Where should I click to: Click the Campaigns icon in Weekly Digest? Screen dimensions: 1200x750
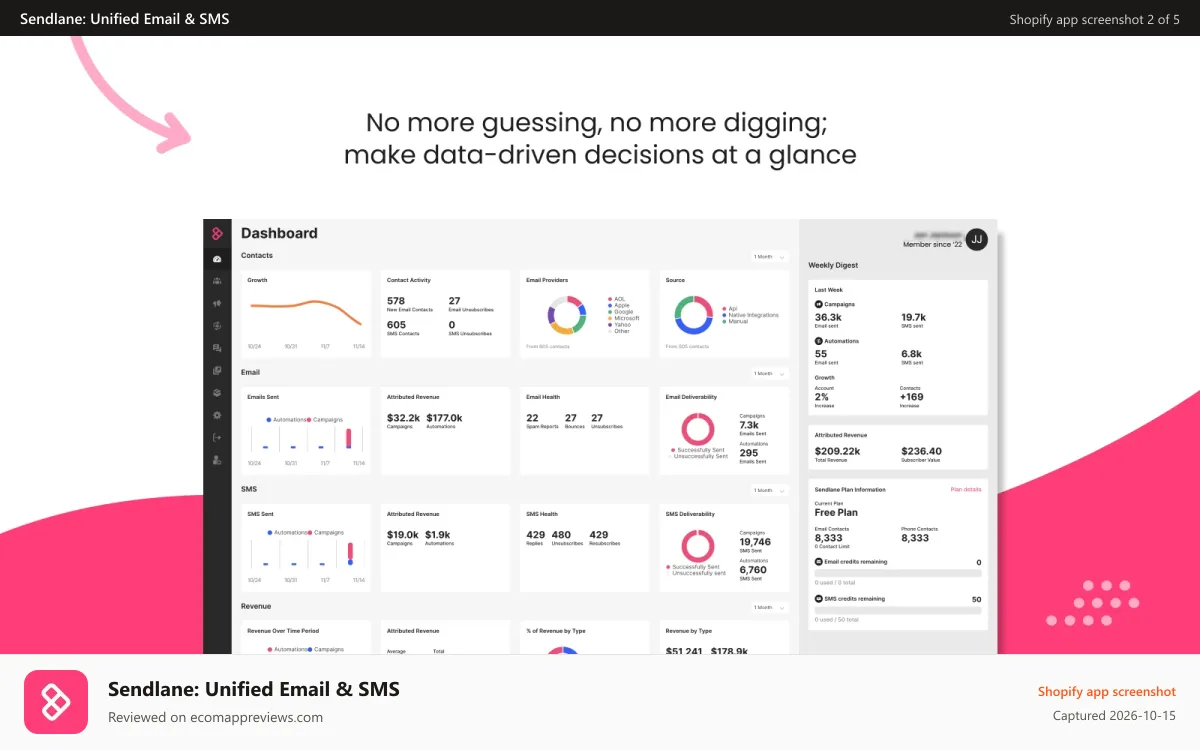(x=819, y=304)
